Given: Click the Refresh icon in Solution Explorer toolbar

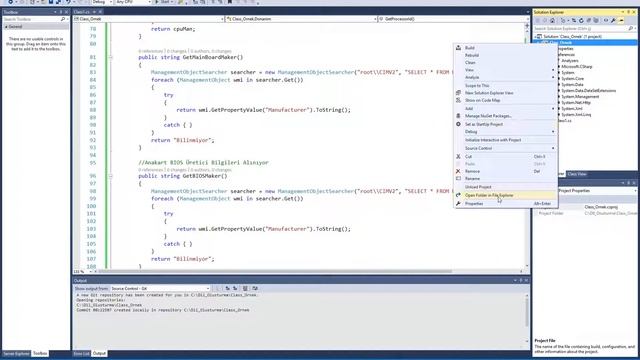Looking at the screenshot, I should 581,20.
